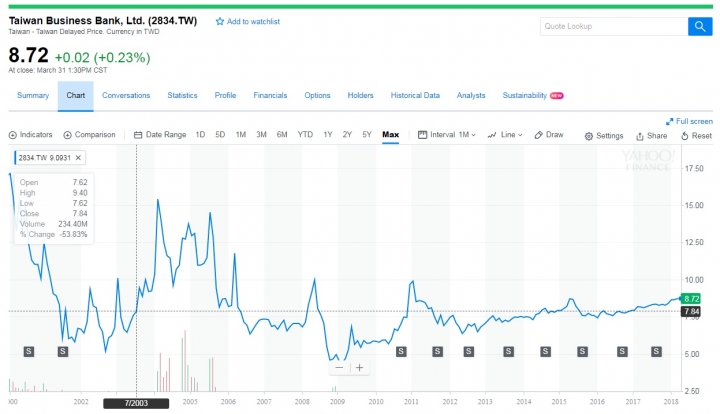Click the Full screen expand icon
The width and height of the screenshot is (720, 414).
point(669,122)
